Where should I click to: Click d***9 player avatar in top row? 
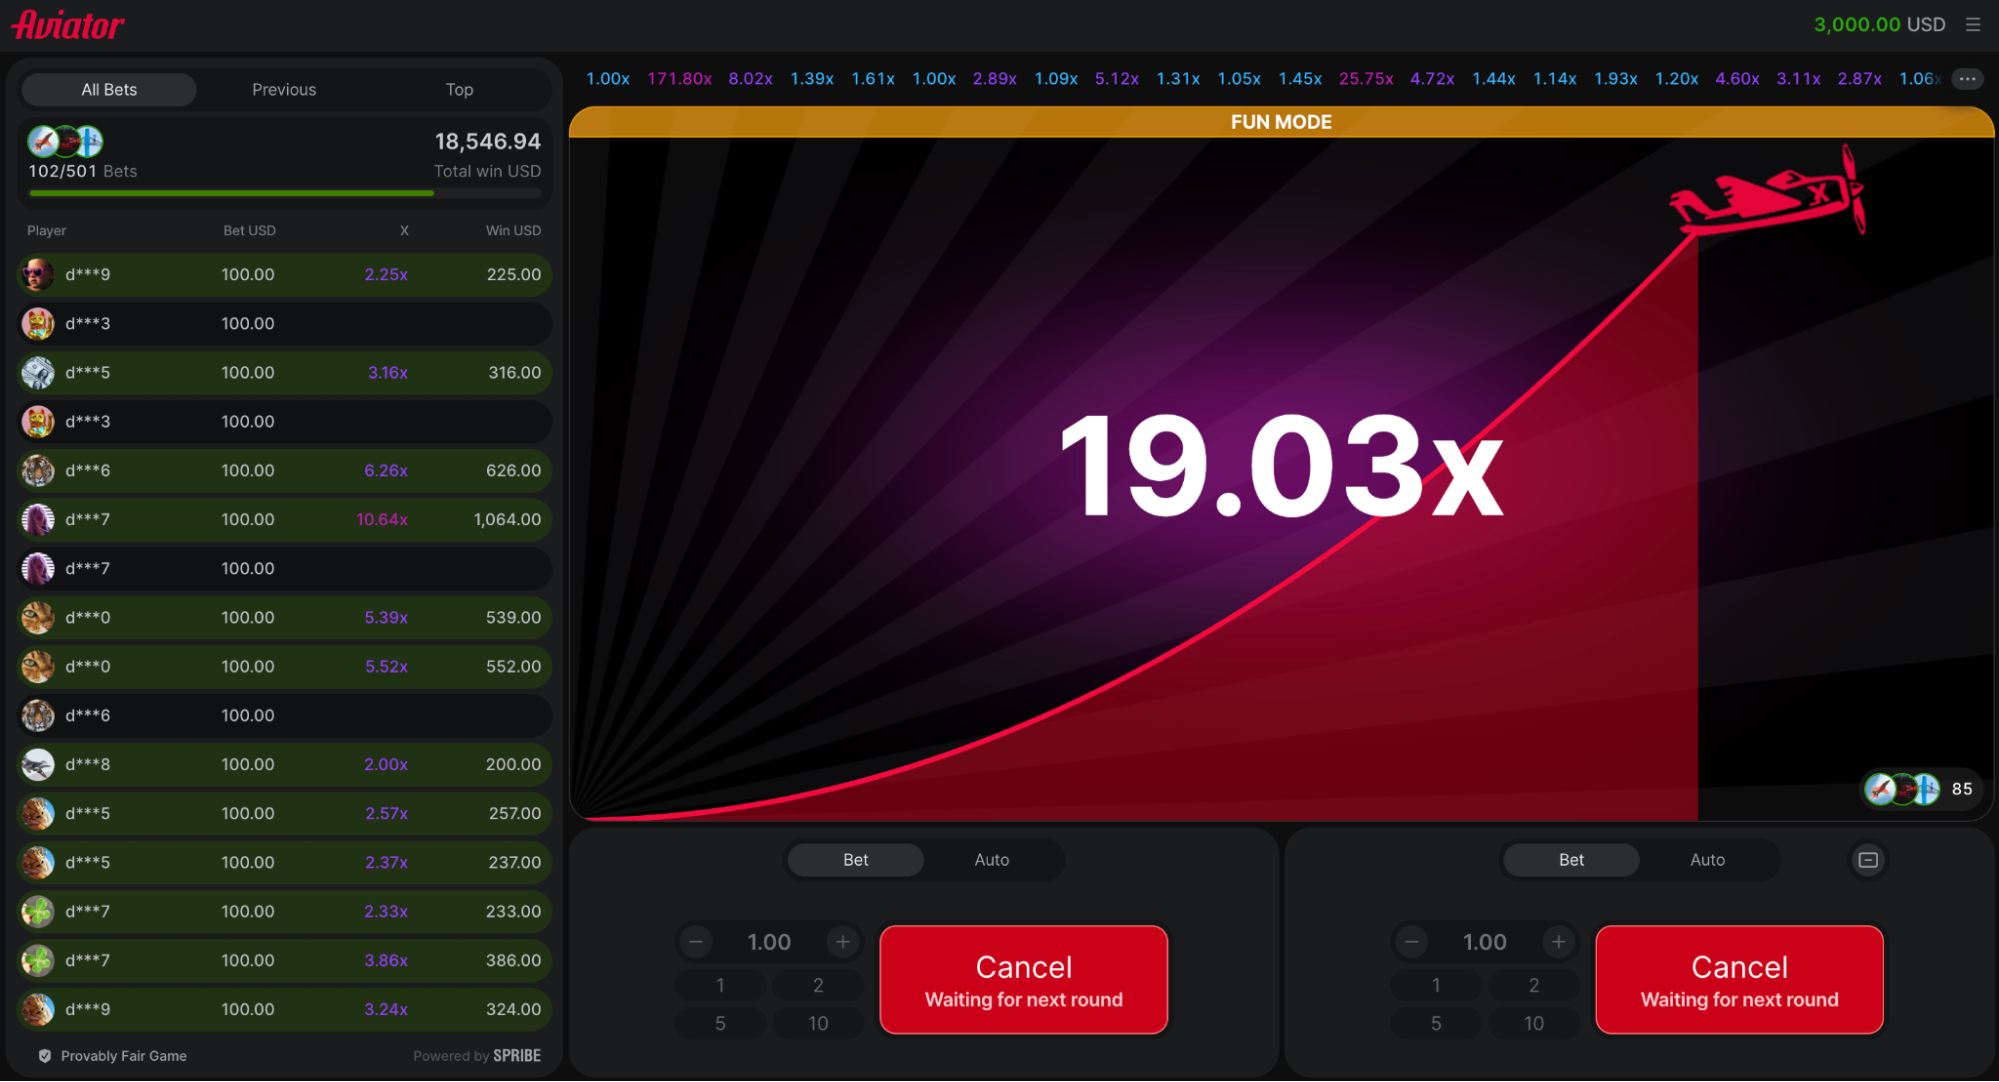(x=38, y=274)
